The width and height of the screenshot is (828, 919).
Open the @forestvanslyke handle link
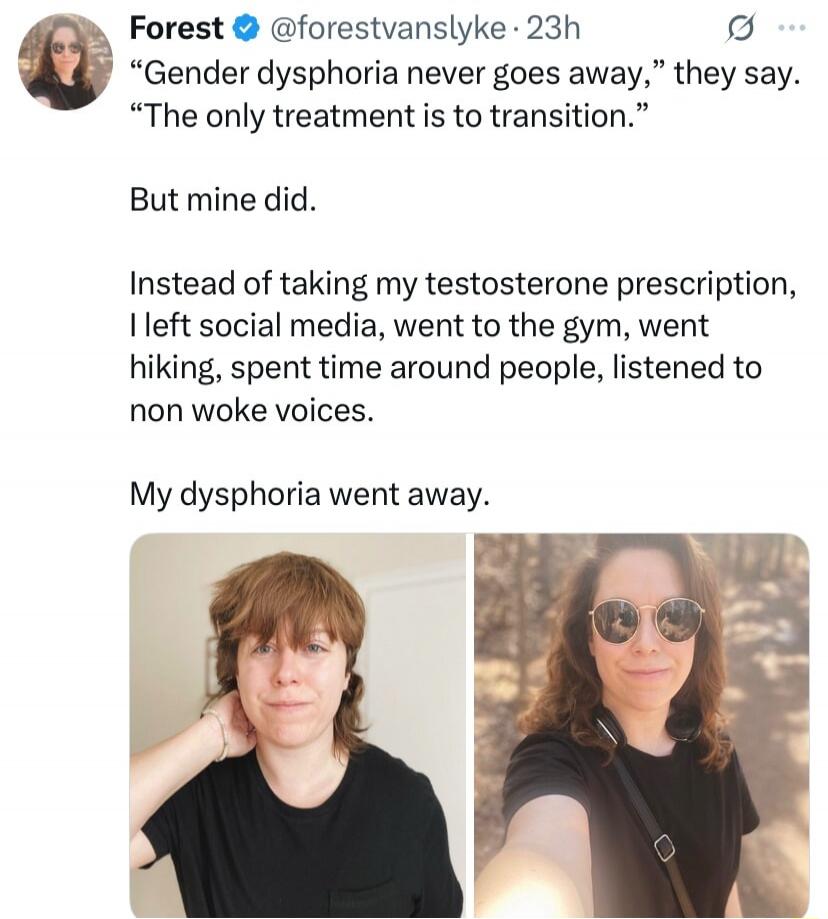click(x=387, y=29)
